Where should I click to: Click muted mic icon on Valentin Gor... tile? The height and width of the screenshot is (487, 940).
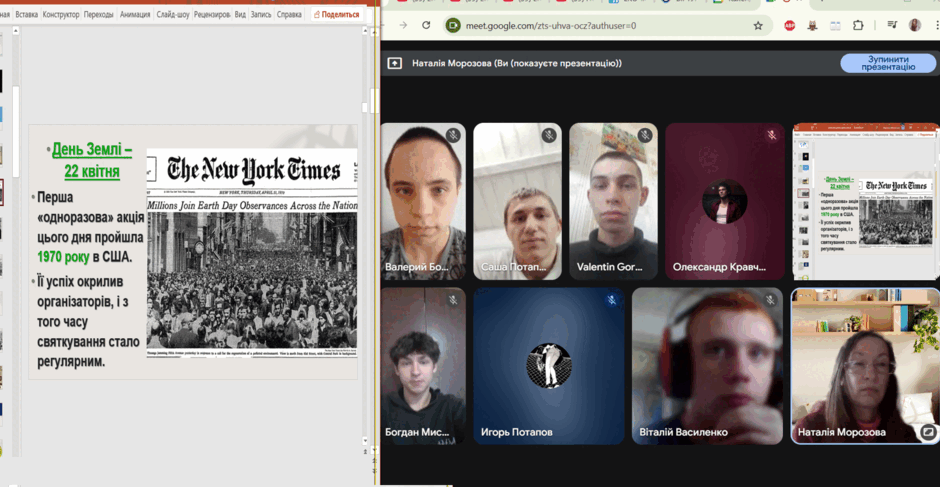645,135
